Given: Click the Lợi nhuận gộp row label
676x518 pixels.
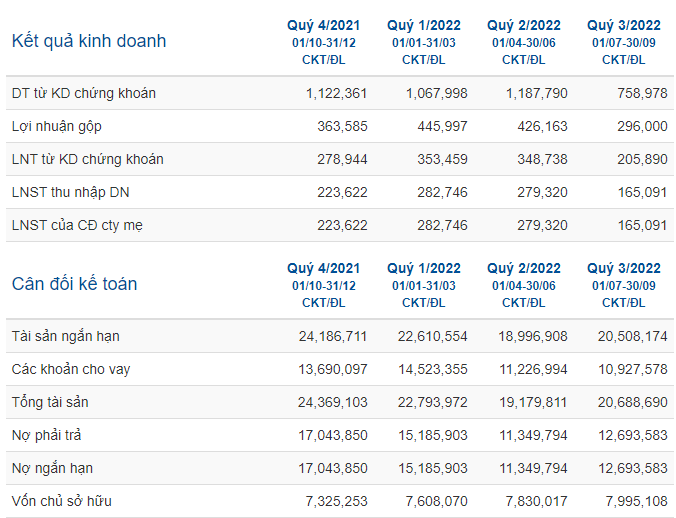Looking at the screenshot, I should 56,127.
